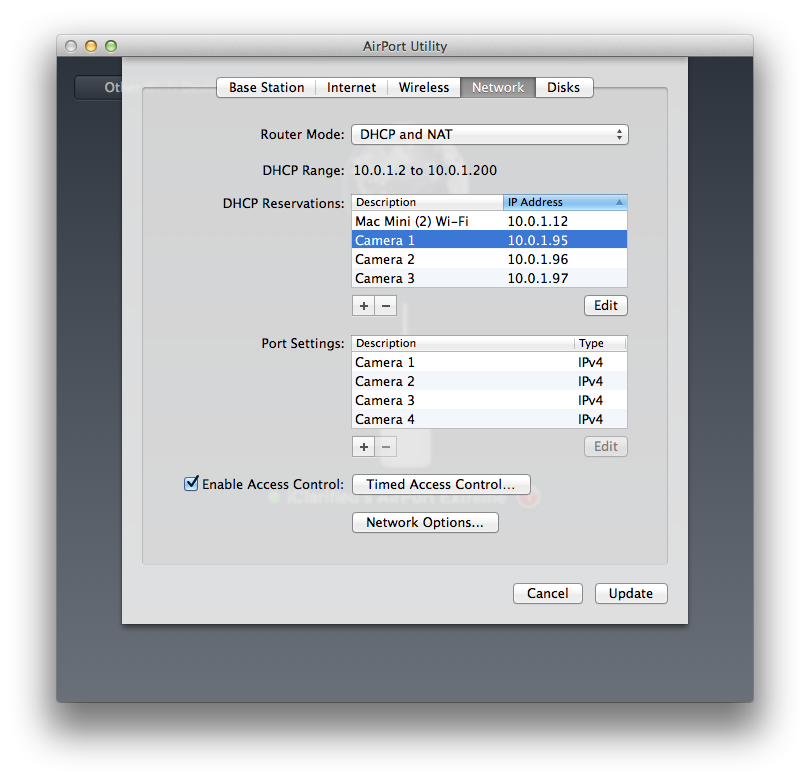Switch to the Base Station tab
810x781 pixels.
[x=266, y=87]
